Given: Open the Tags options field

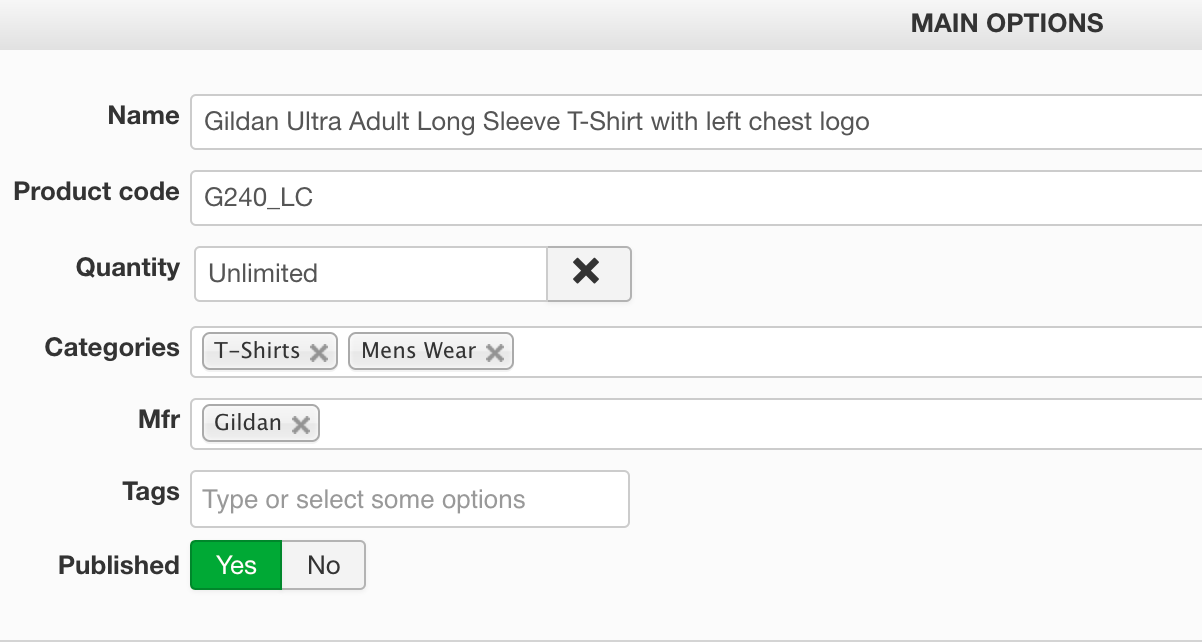Looking at the screenshot, I should pyautogui.click(x=409, y=499).
